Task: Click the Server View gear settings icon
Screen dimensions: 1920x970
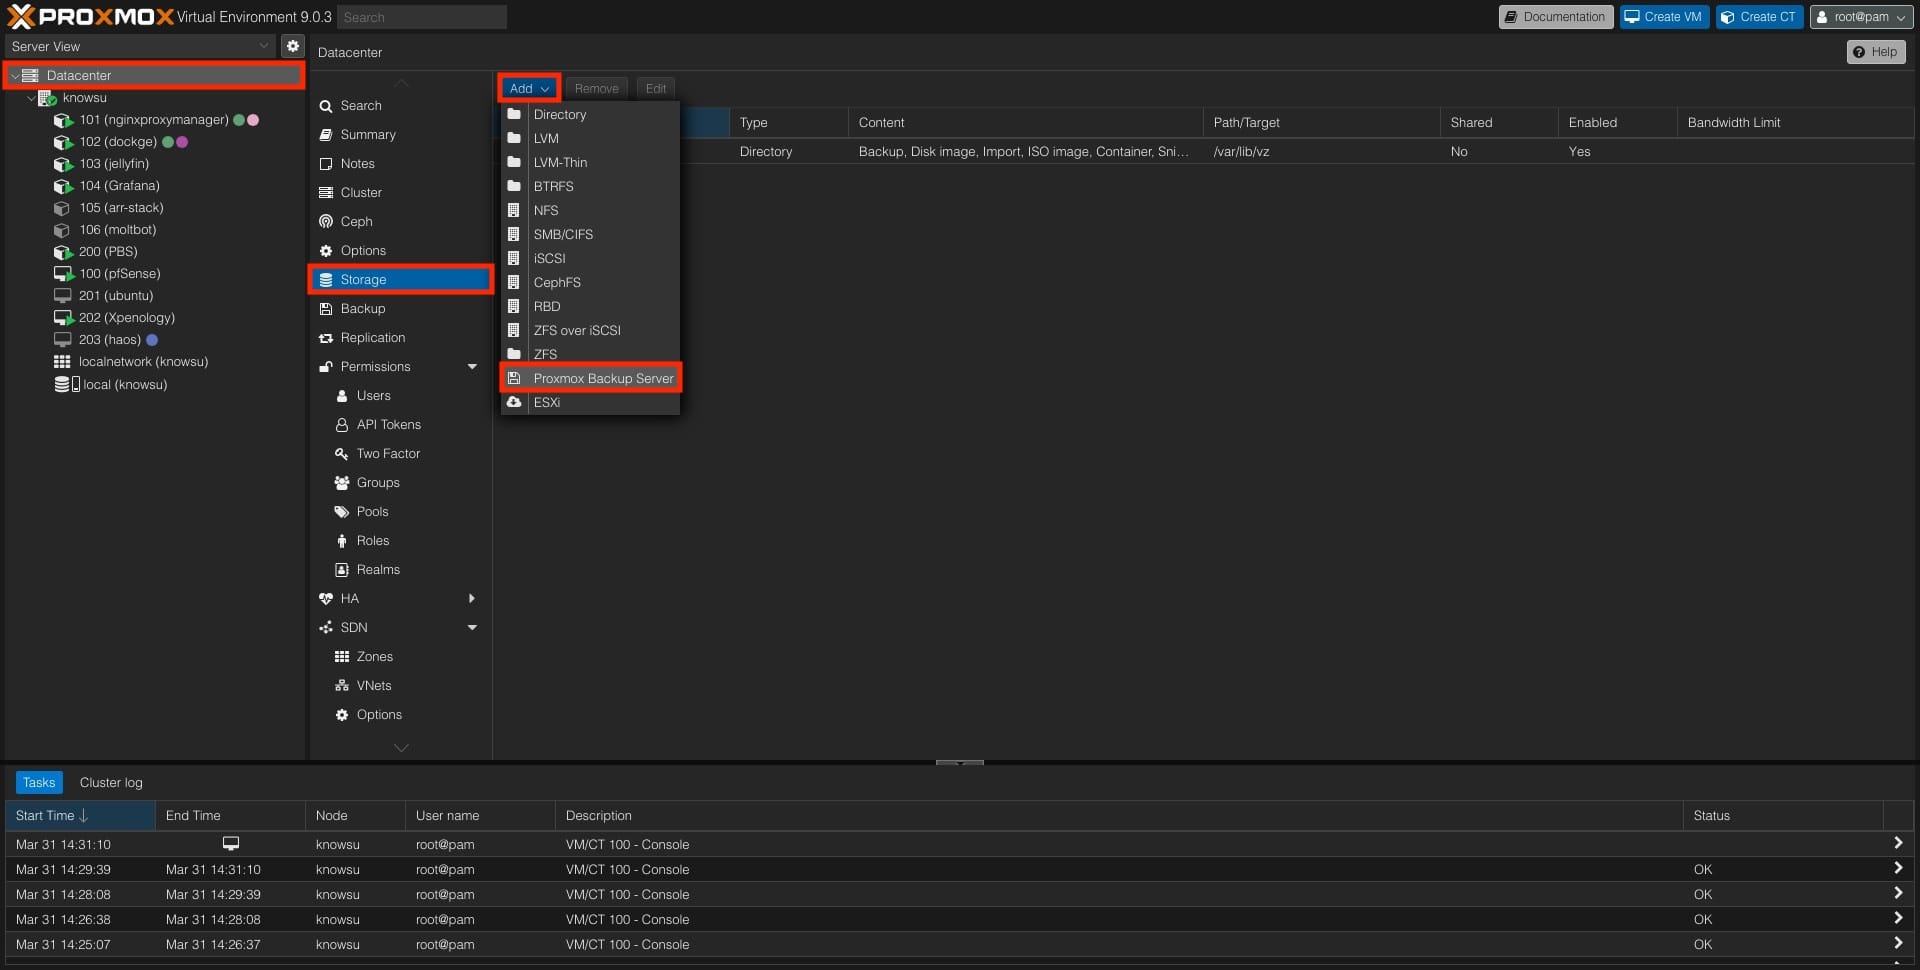Action: (x=292, y=46)
